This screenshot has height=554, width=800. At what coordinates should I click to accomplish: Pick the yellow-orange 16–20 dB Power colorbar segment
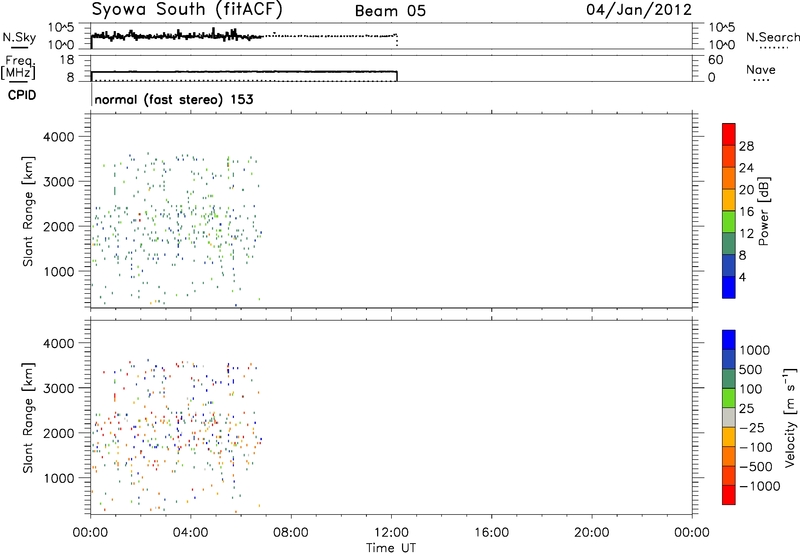tap(729, 199)
